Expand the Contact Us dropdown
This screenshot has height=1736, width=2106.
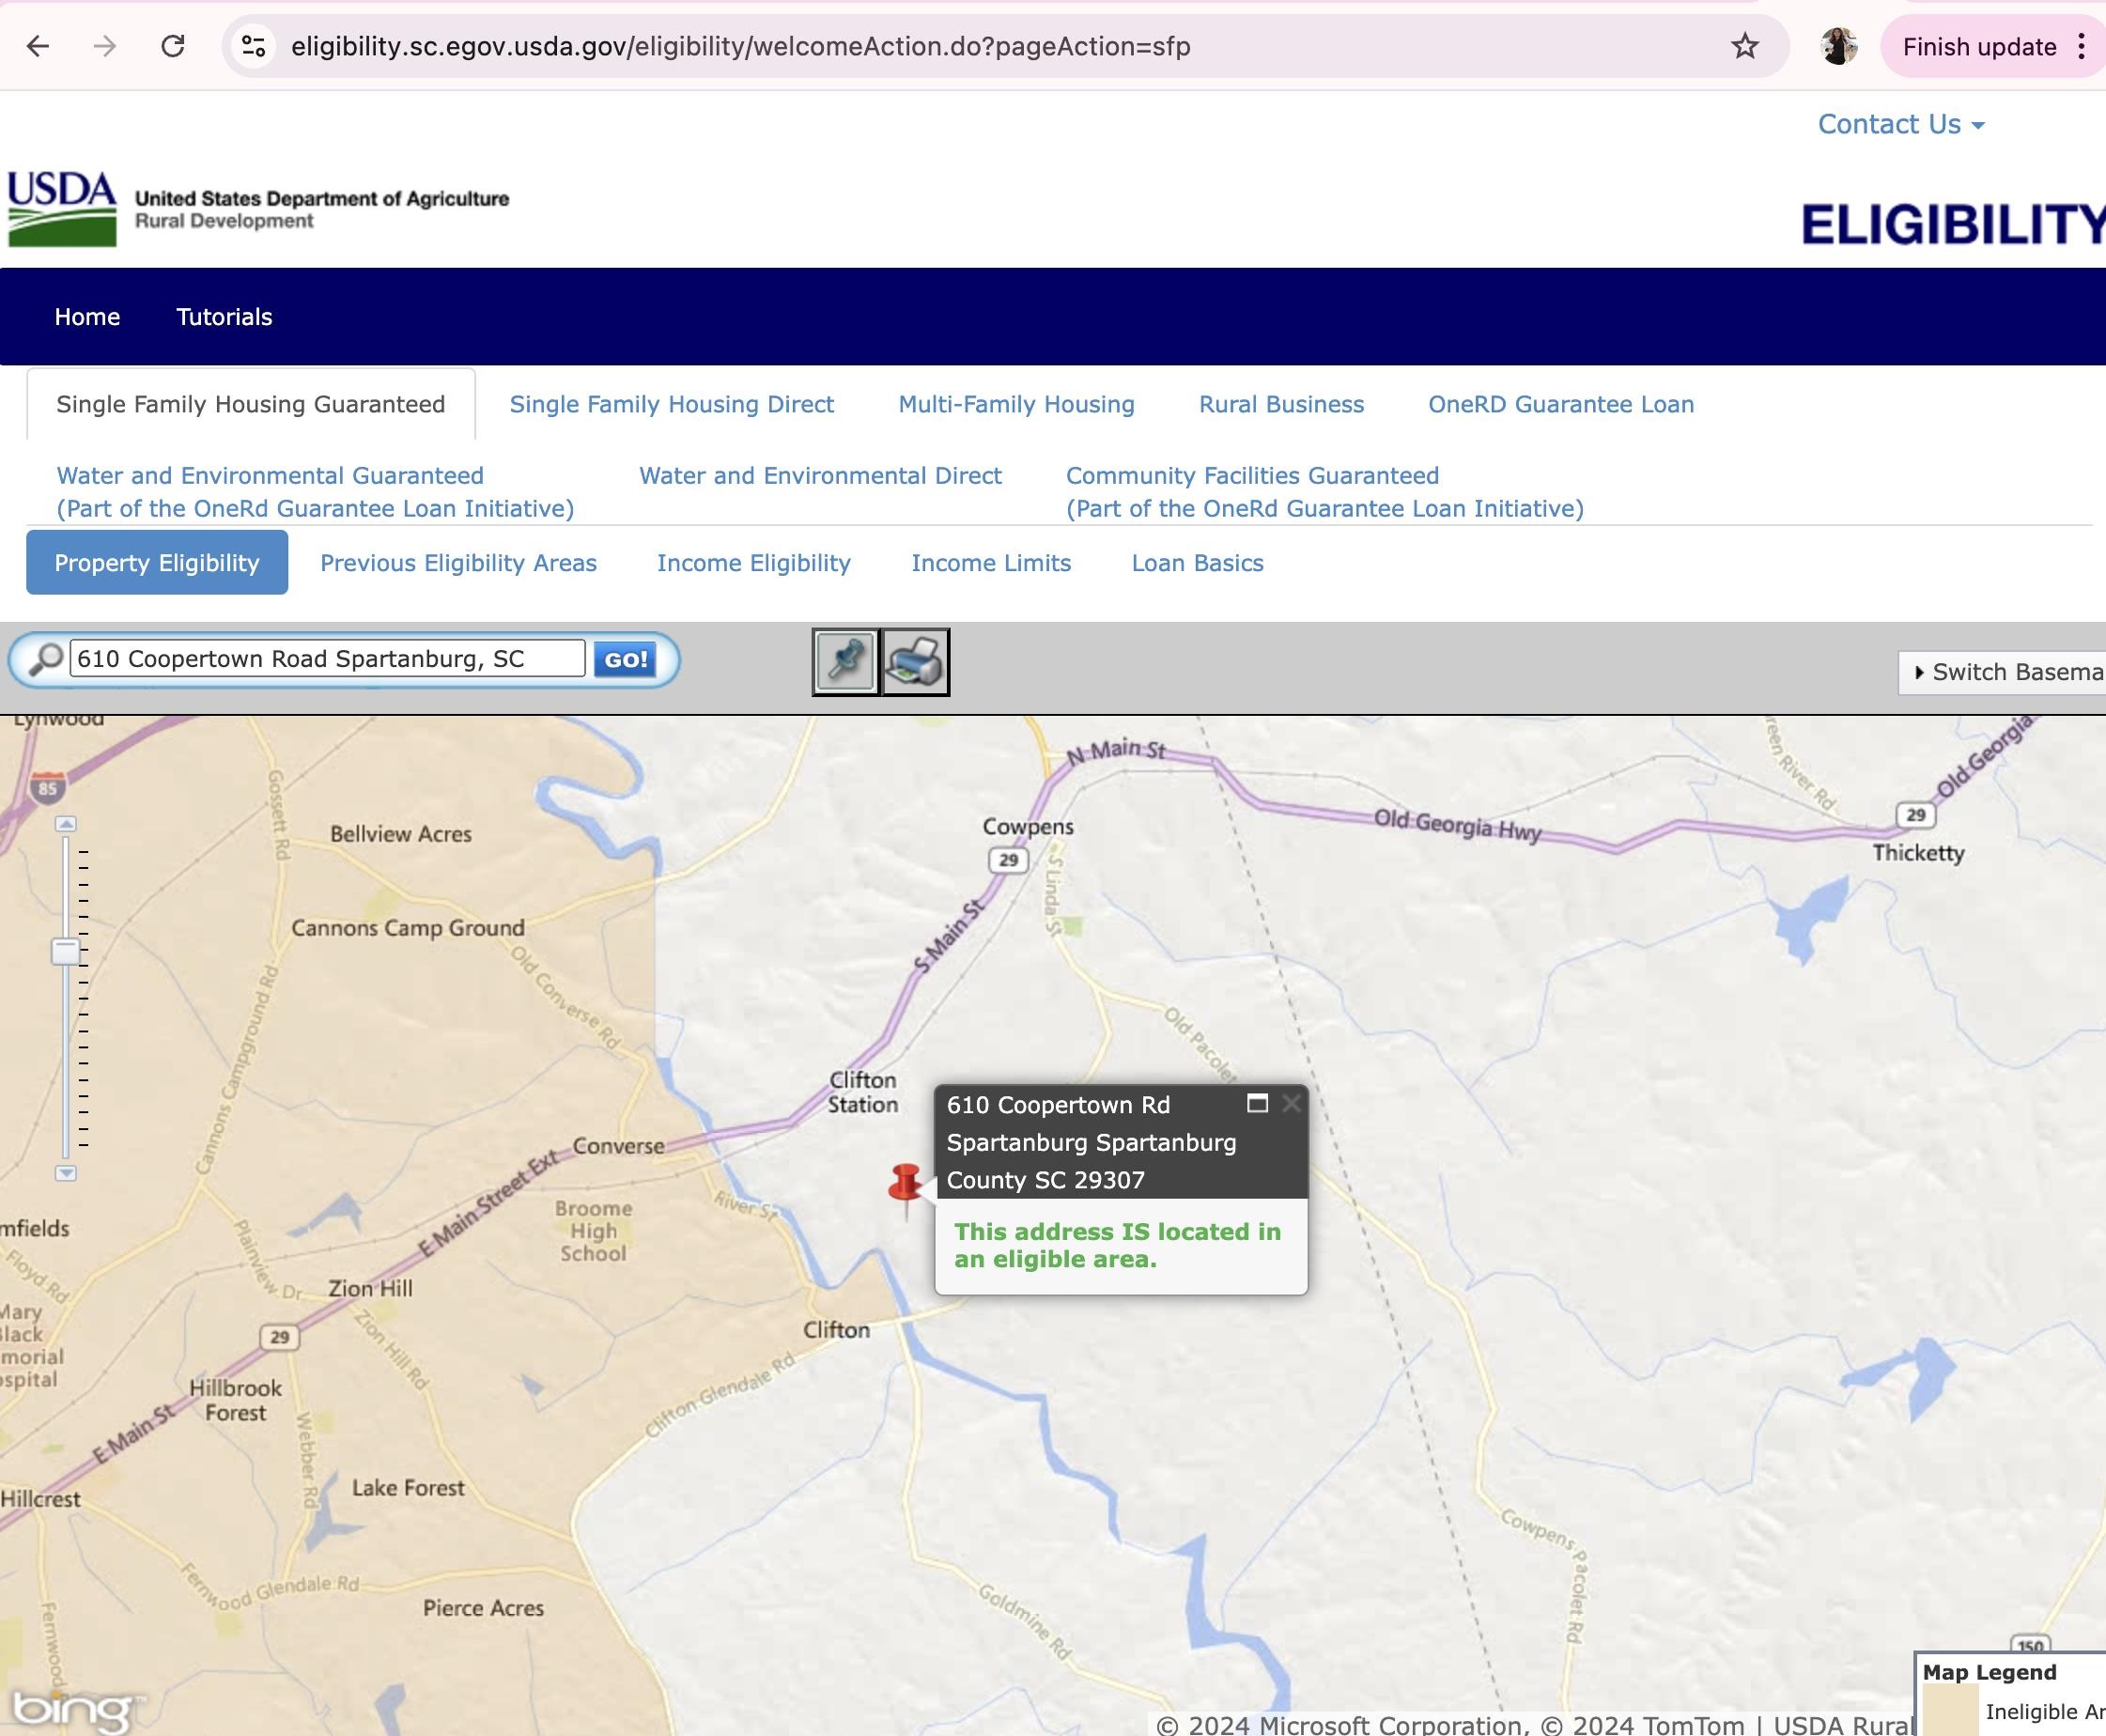coord(1900,124)
